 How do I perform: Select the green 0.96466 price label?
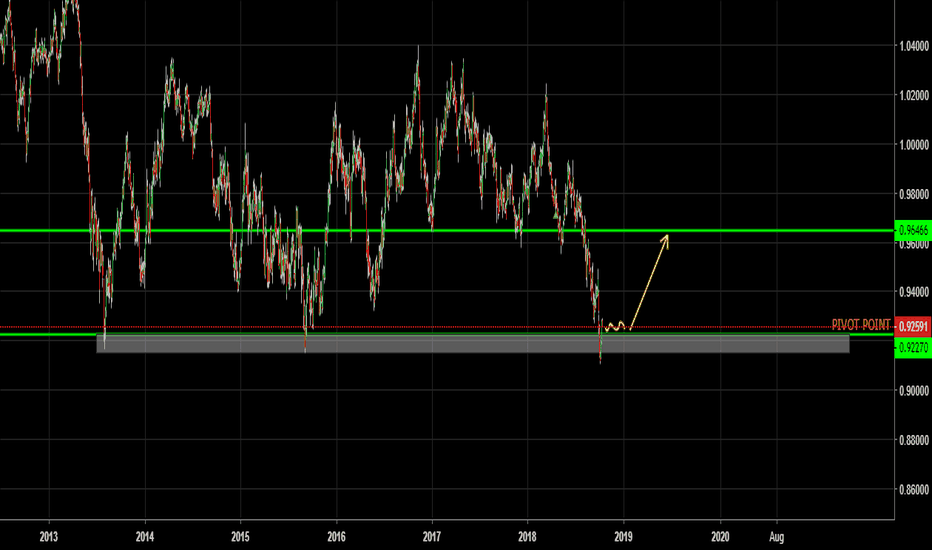[x=912, y=230]
